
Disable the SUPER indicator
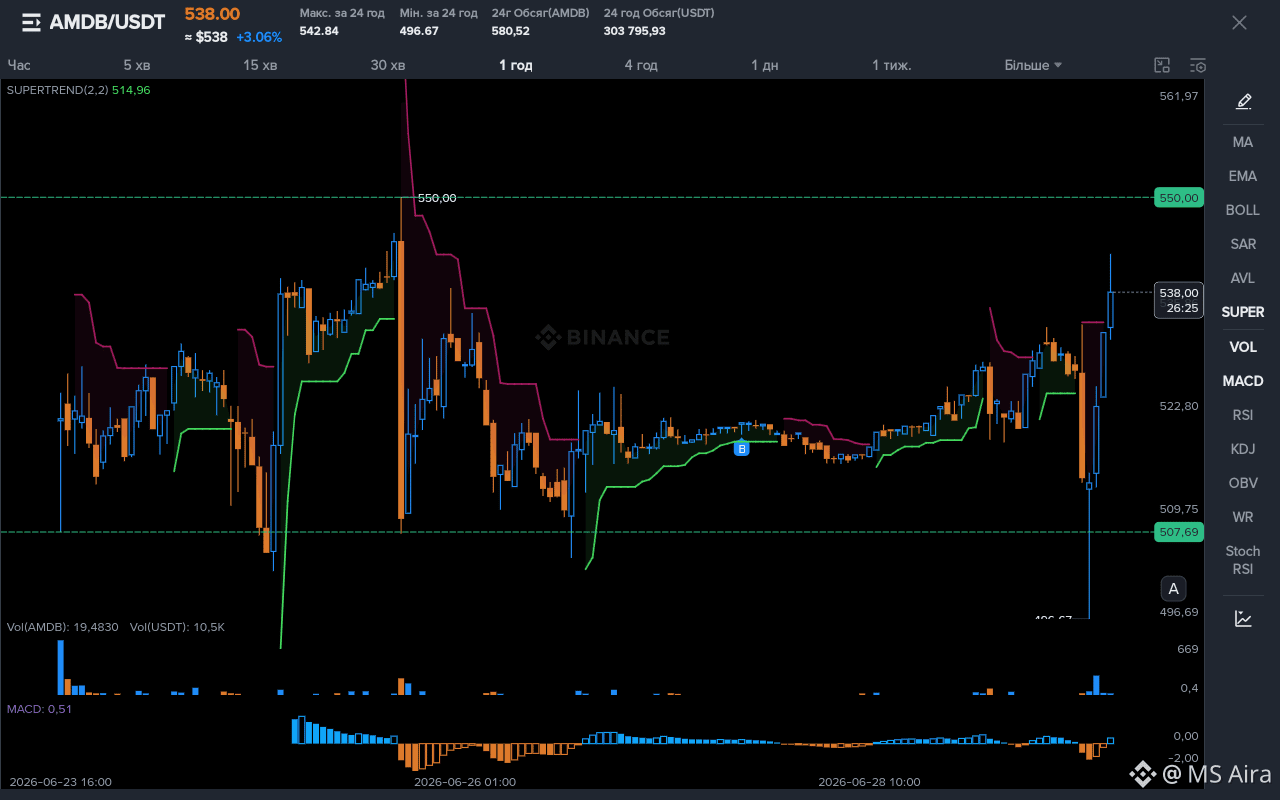[1243, 312]
